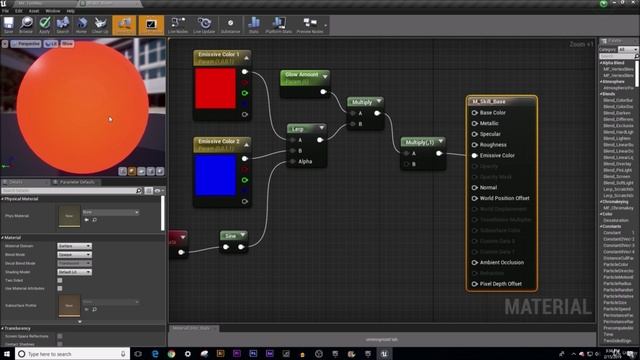Click the Preview Nodes toolbar icon
This screenshot has height=360, width=640.
coord(310,25)
